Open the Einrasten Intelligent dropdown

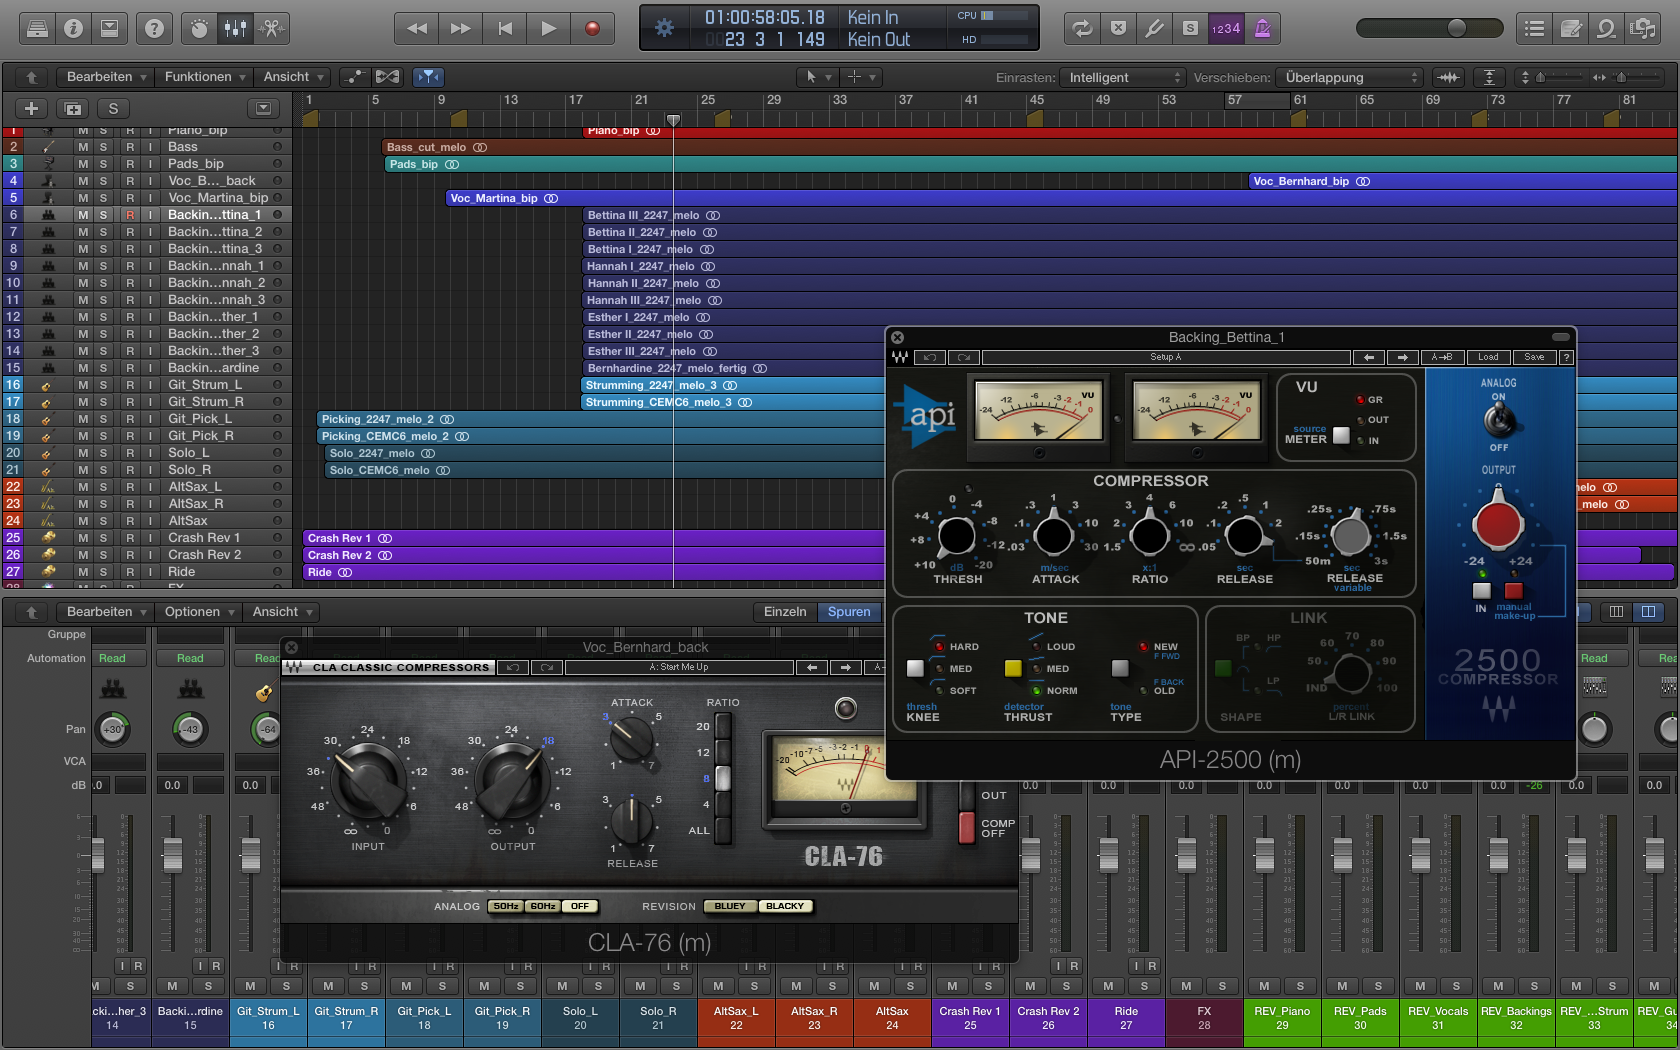click(x=1124, y=77)
